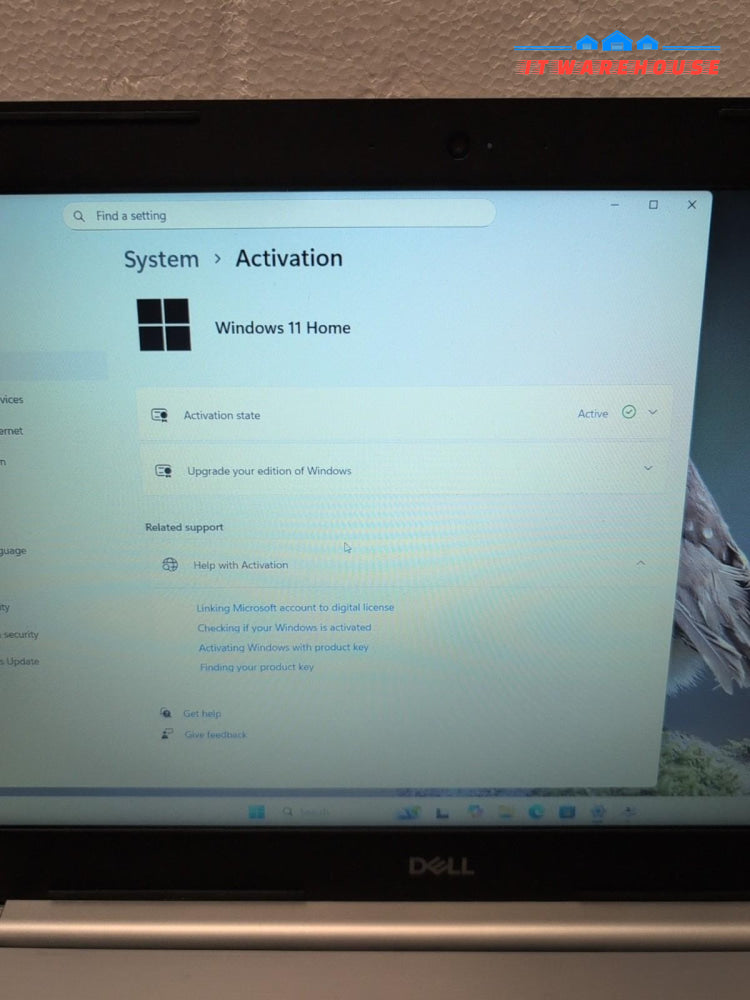Click the Give feedback link
Screen dimensions: 750x1000
[x=216, y=735]
